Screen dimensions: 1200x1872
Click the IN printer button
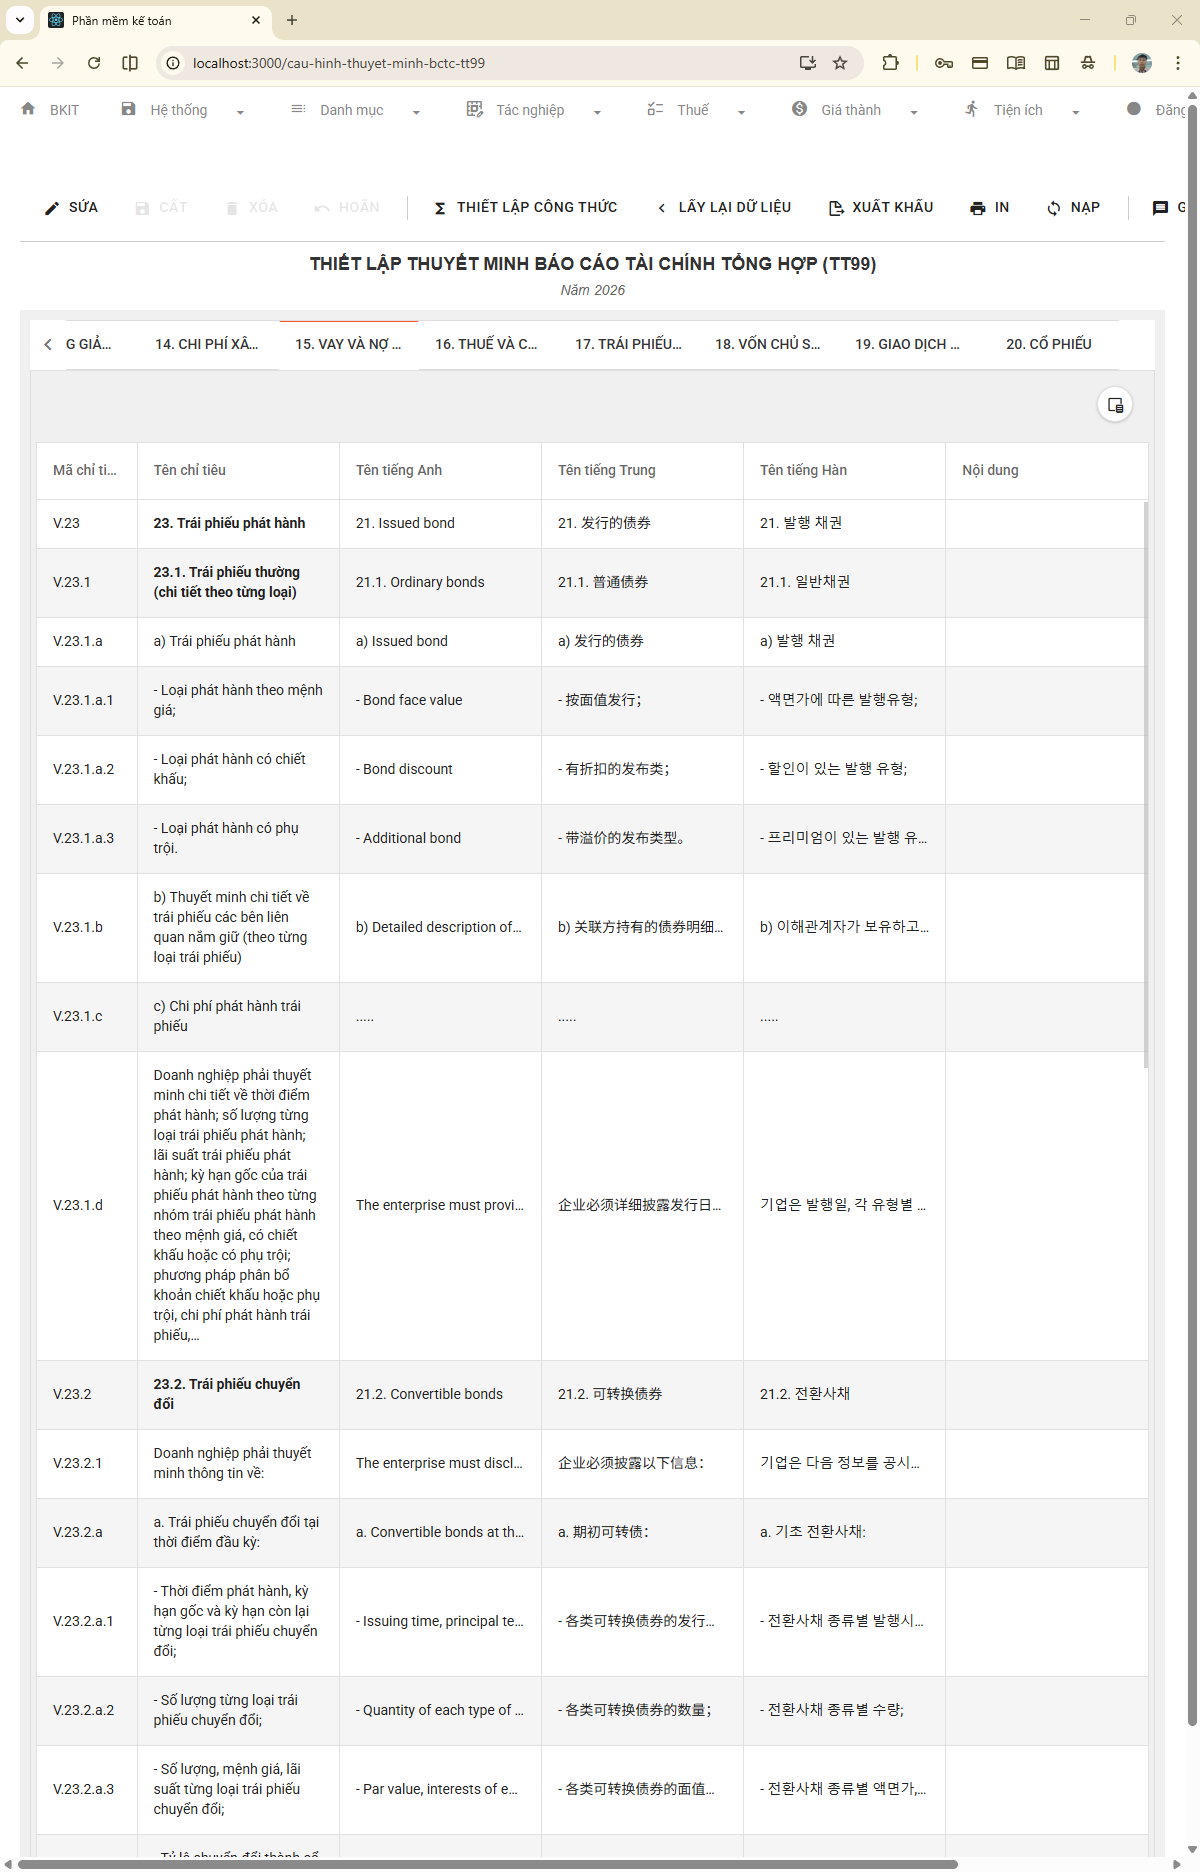(x=989, y=208)
